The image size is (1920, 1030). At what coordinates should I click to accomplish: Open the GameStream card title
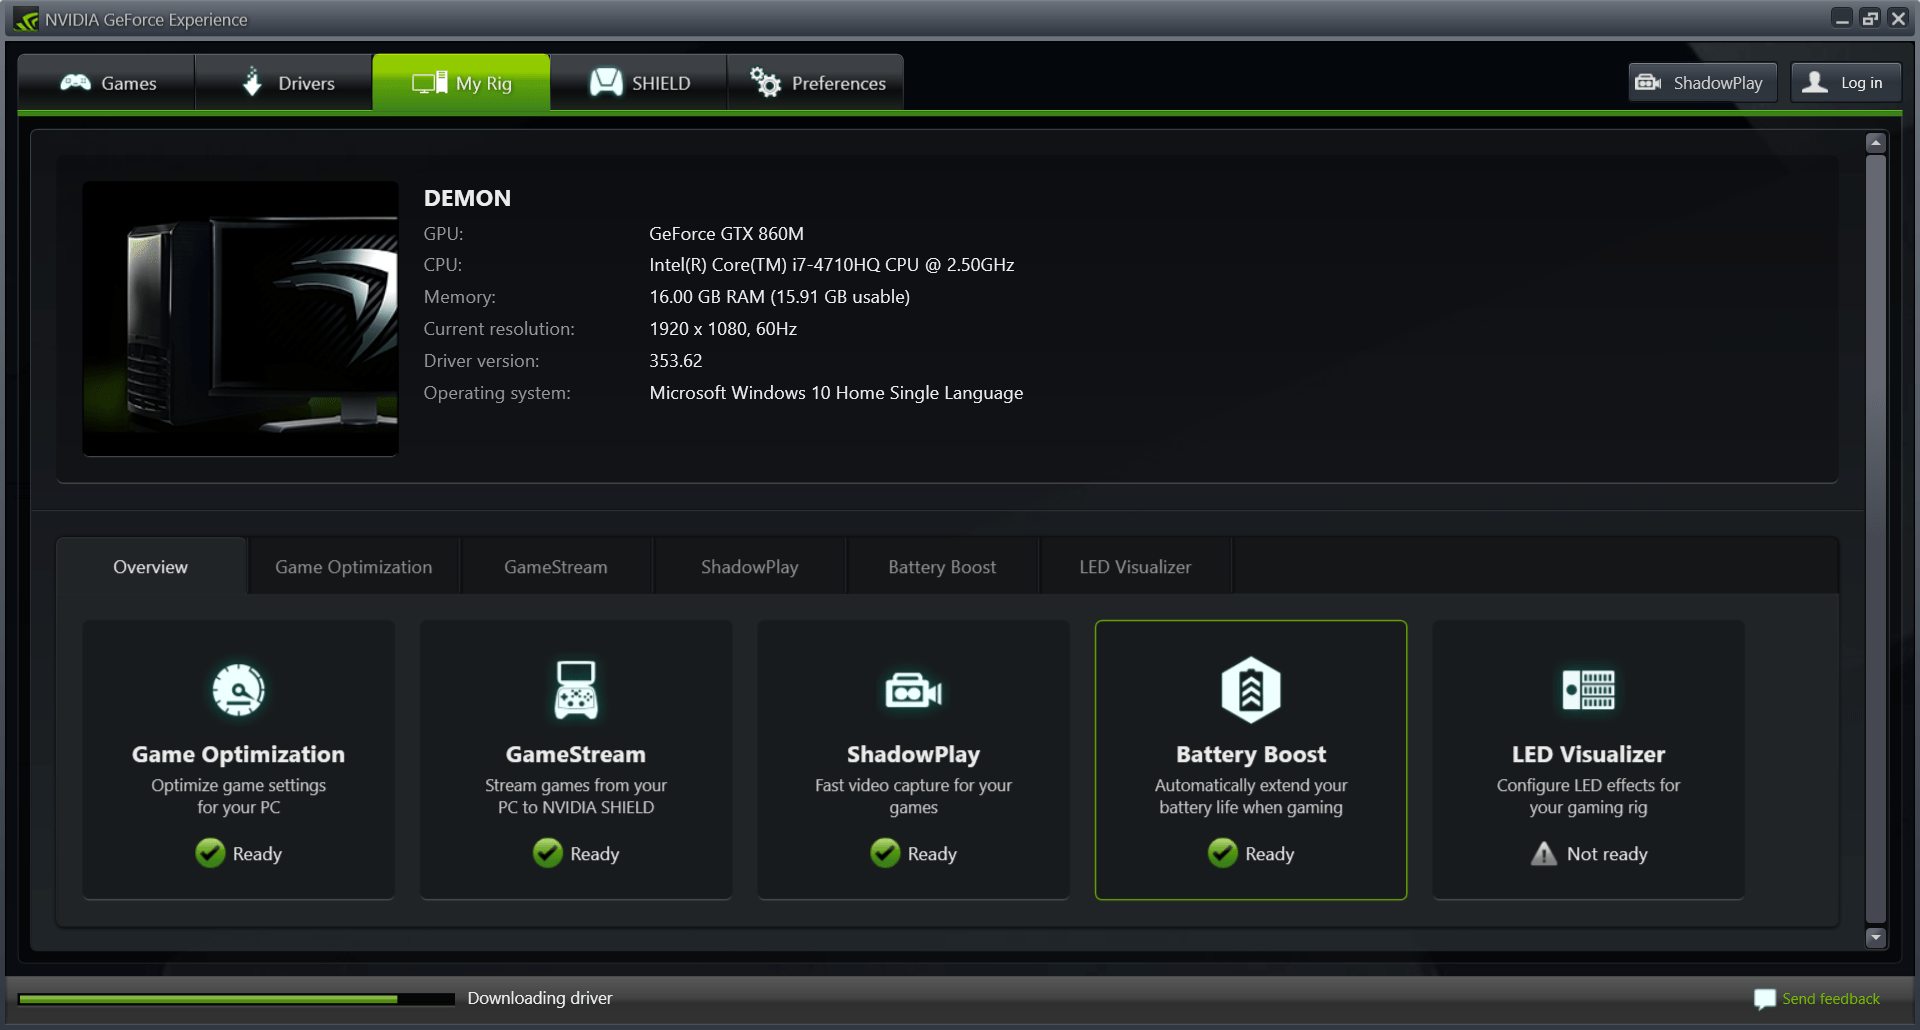click(576, 755)
